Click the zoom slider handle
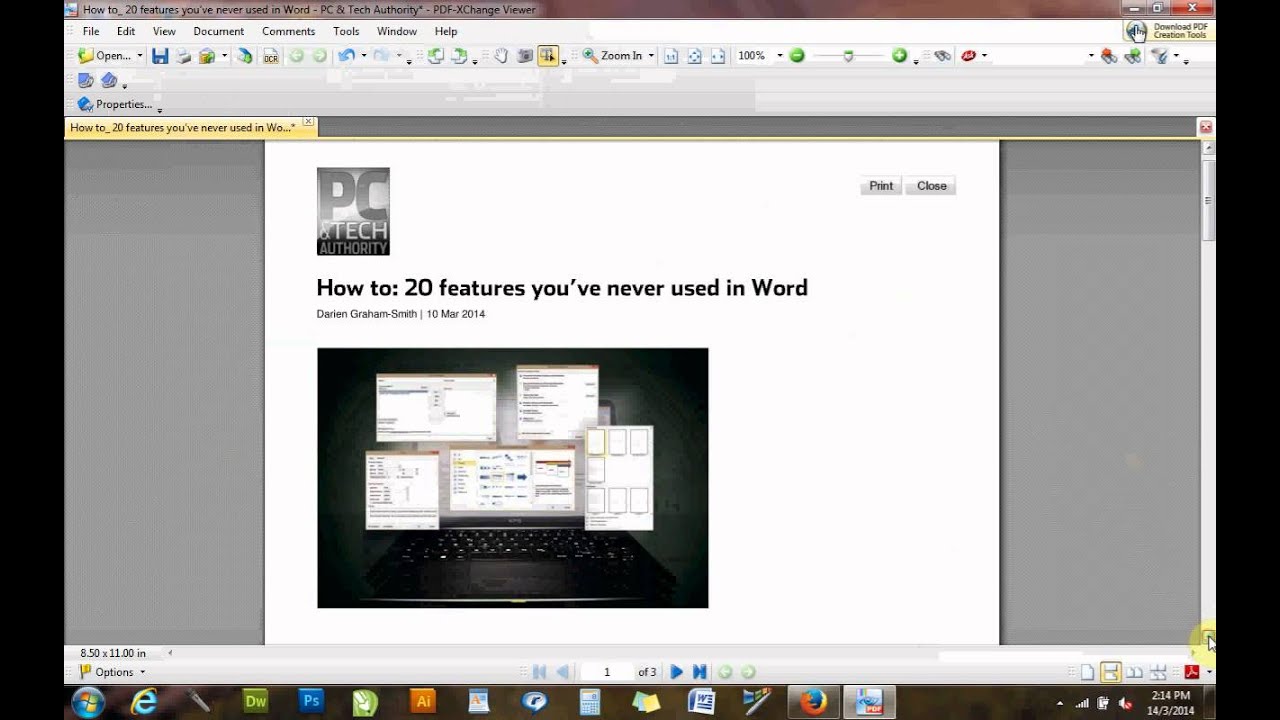 pos(848,57)
